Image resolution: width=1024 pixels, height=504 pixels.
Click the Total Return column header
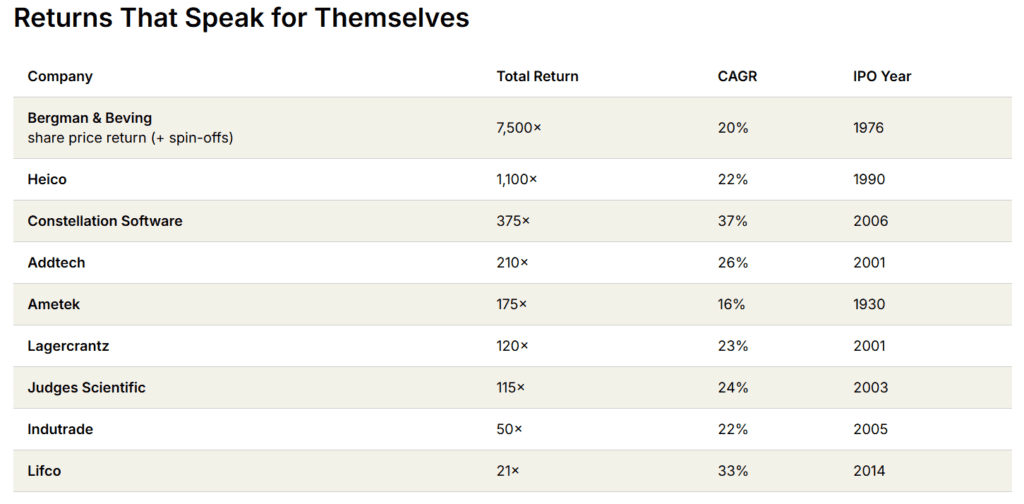pyautogui.click(x=537, y=77)
